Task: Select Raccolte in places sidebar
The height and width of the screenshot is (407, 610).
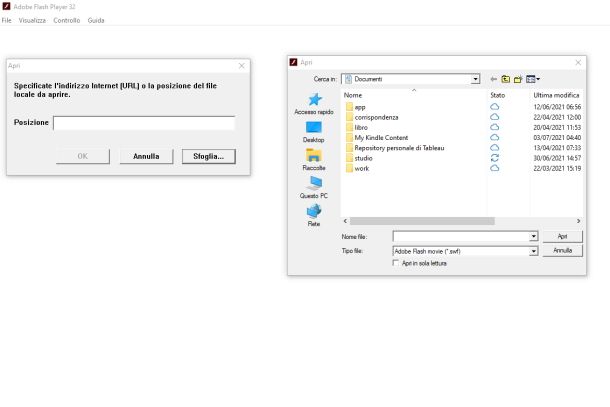Action: [x=314, y=160]
